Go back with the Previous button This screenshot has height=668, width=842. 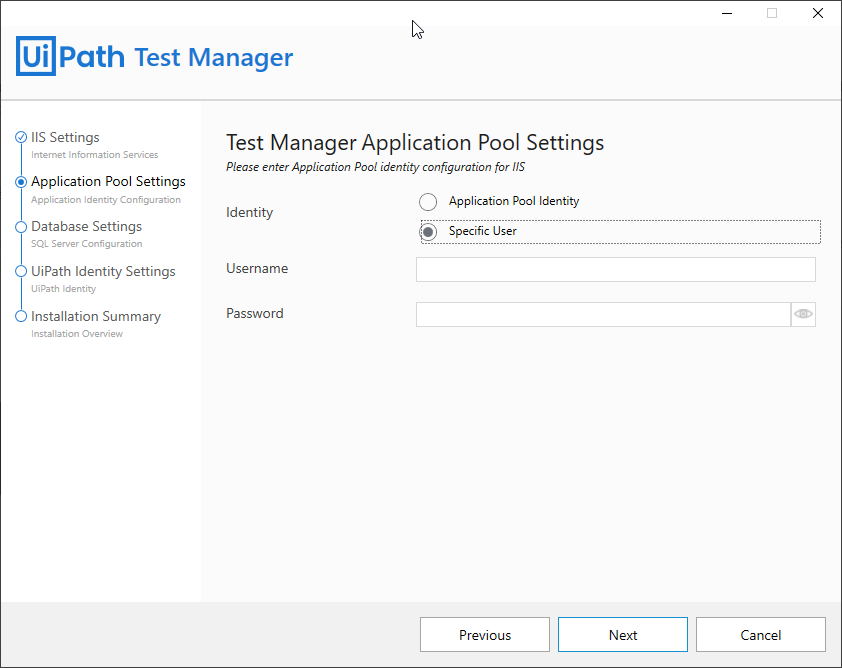click(x=485, y=635)
